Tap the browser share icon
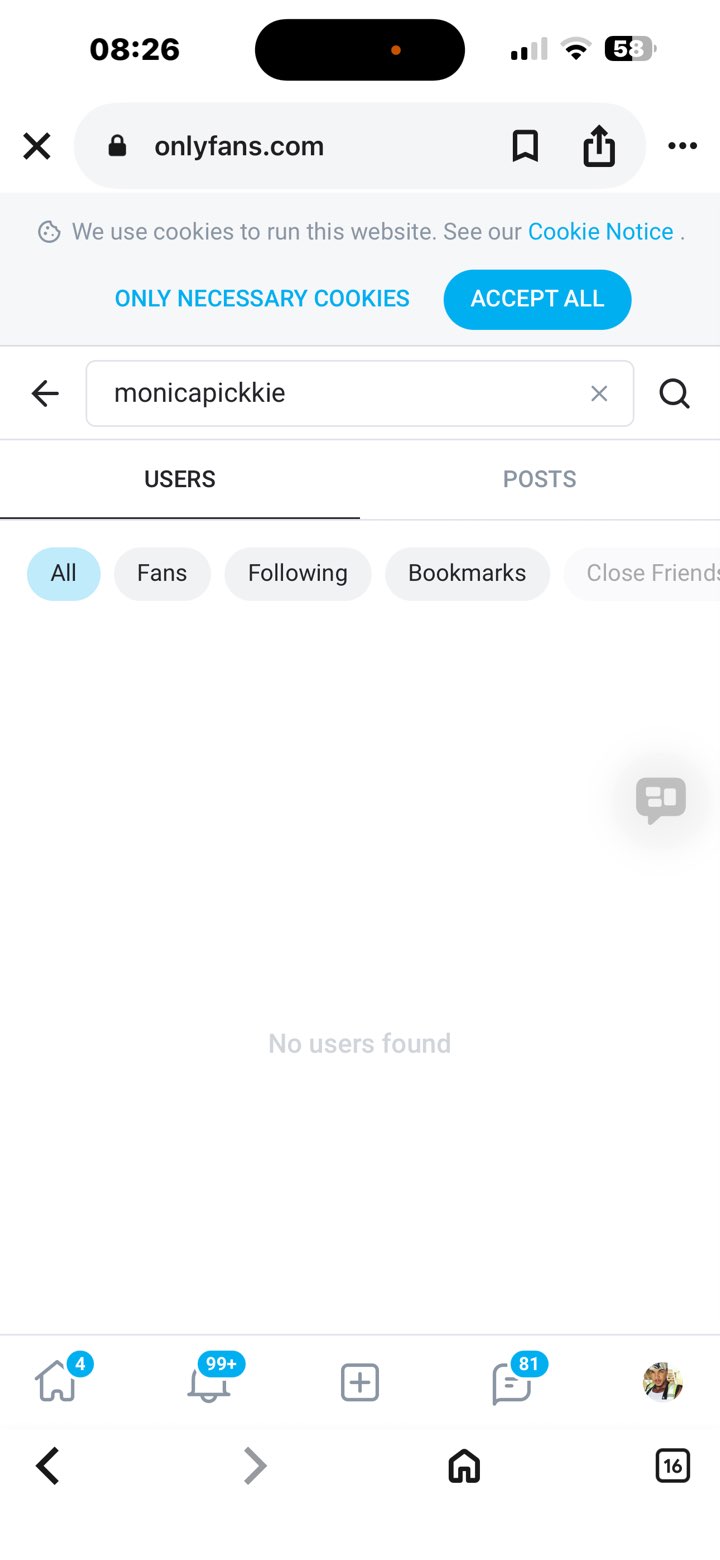The width and height of the screenshot is (720, 1560). pos(599,146)
